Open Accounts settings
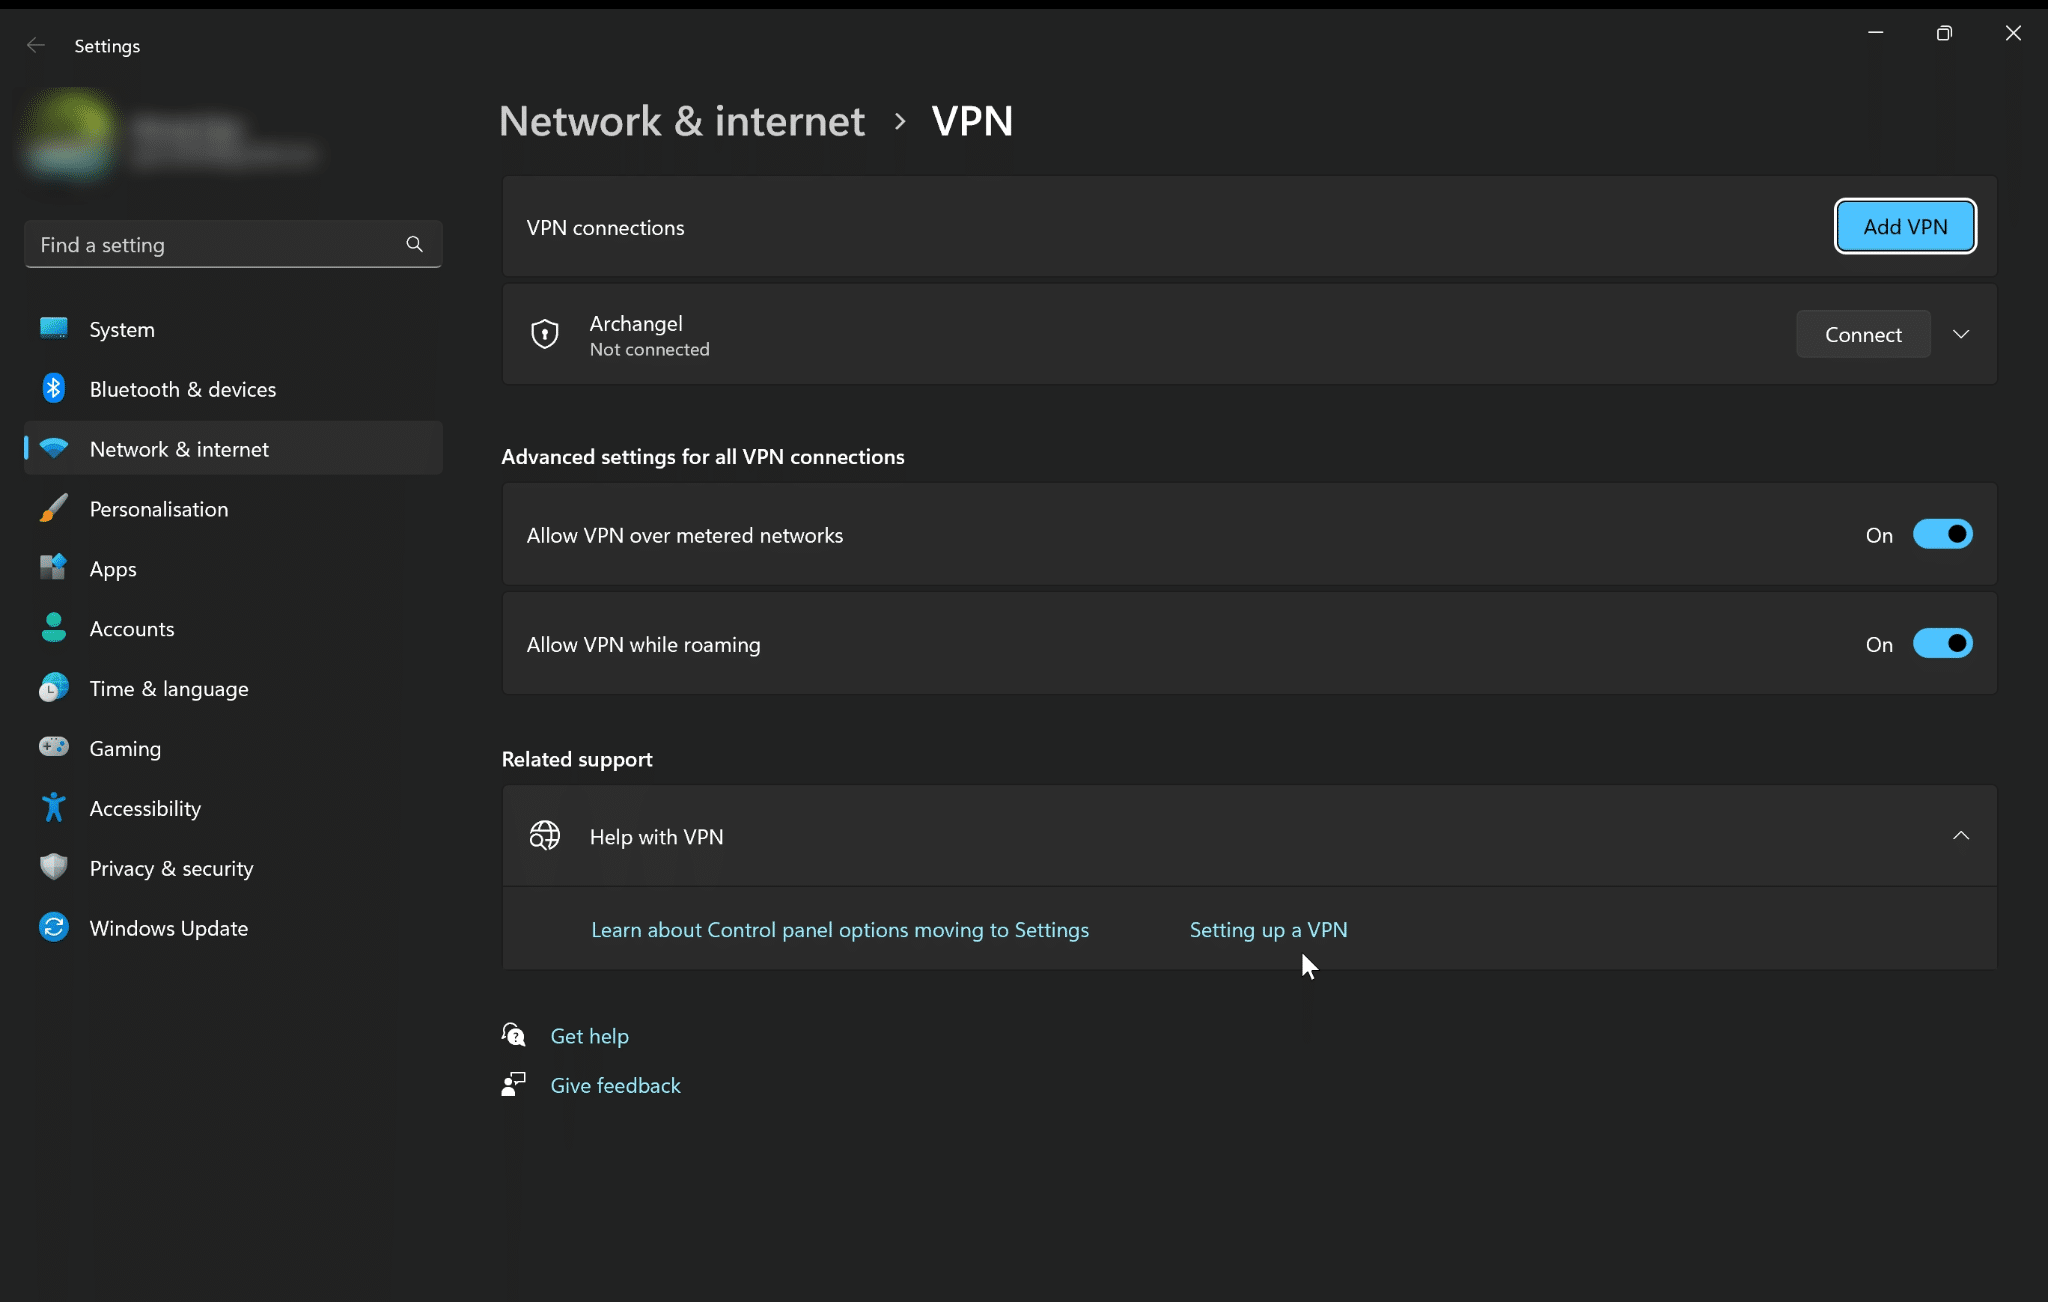Viewport: 2048px width, 1302px height. pos(233,629)
